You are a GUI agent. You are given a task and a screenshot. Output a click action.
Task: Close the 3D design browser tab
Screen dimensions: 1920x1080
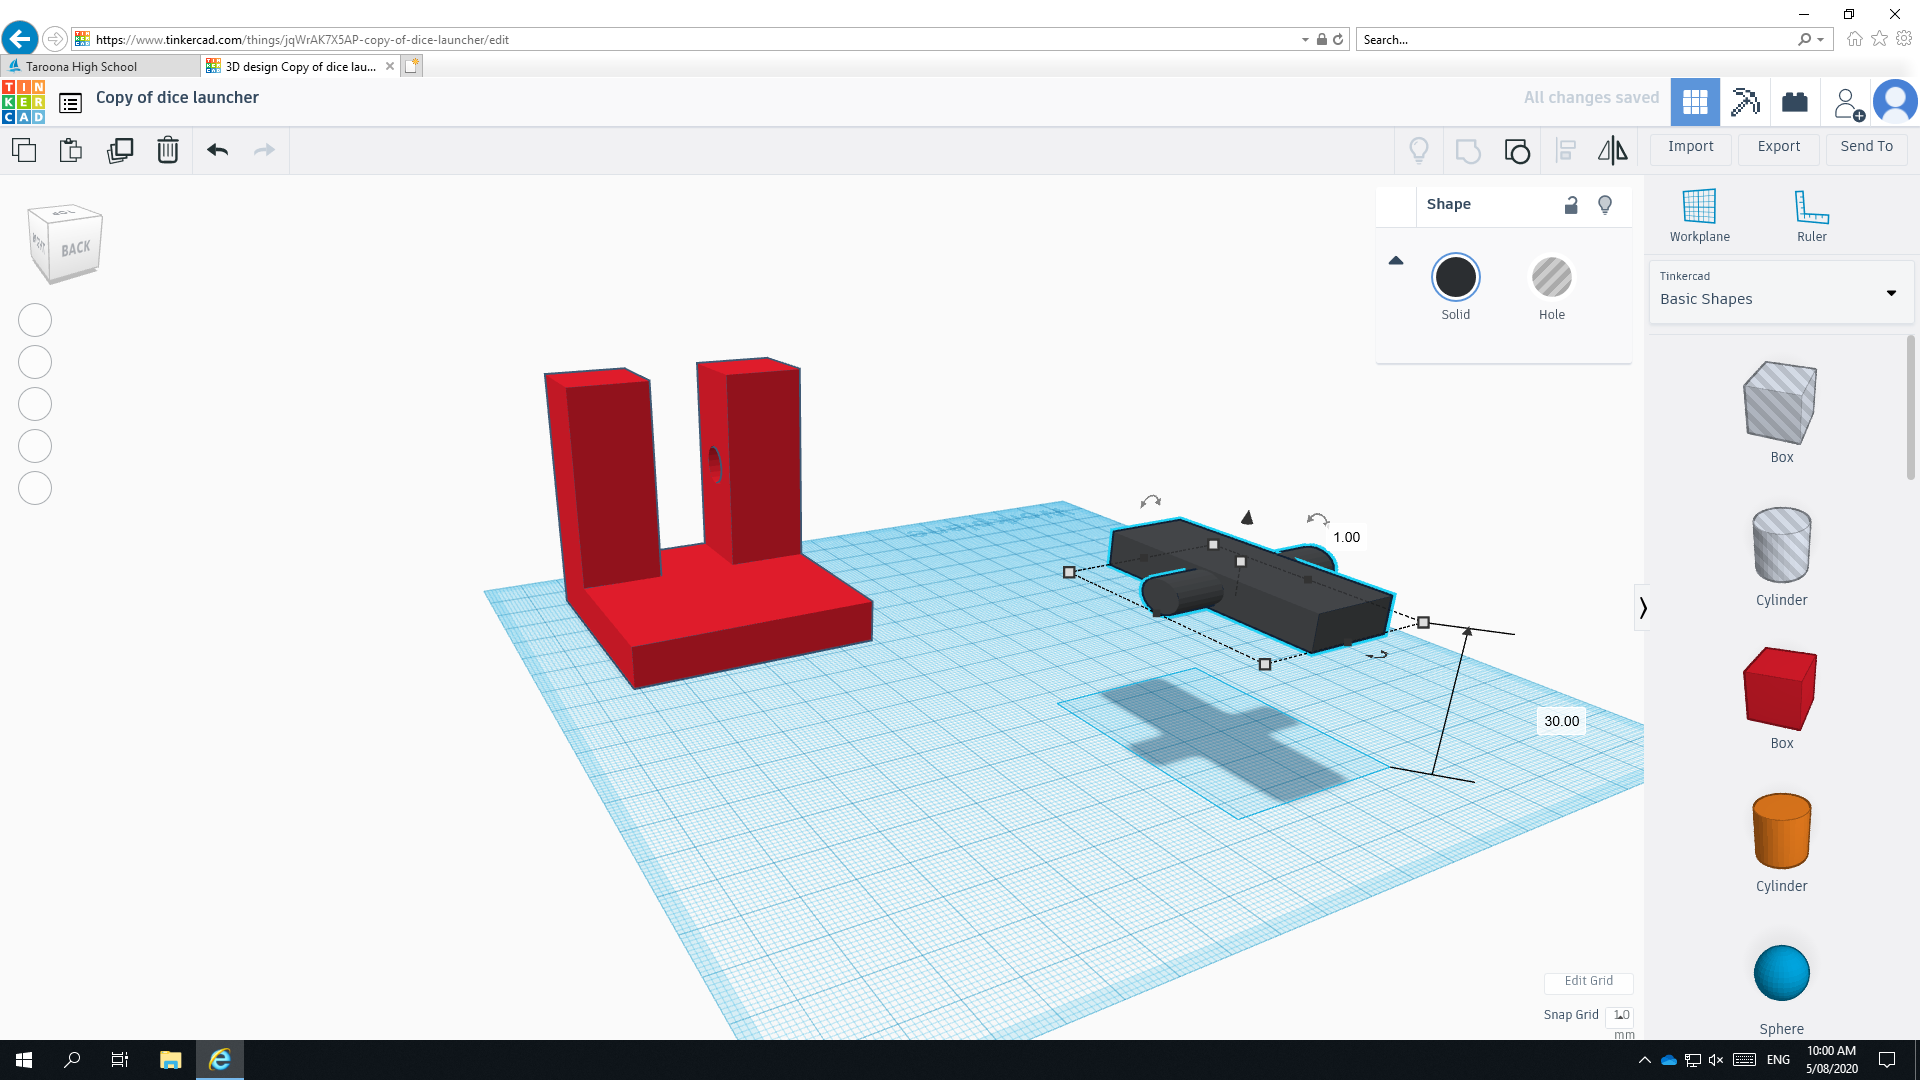(390, 67)
